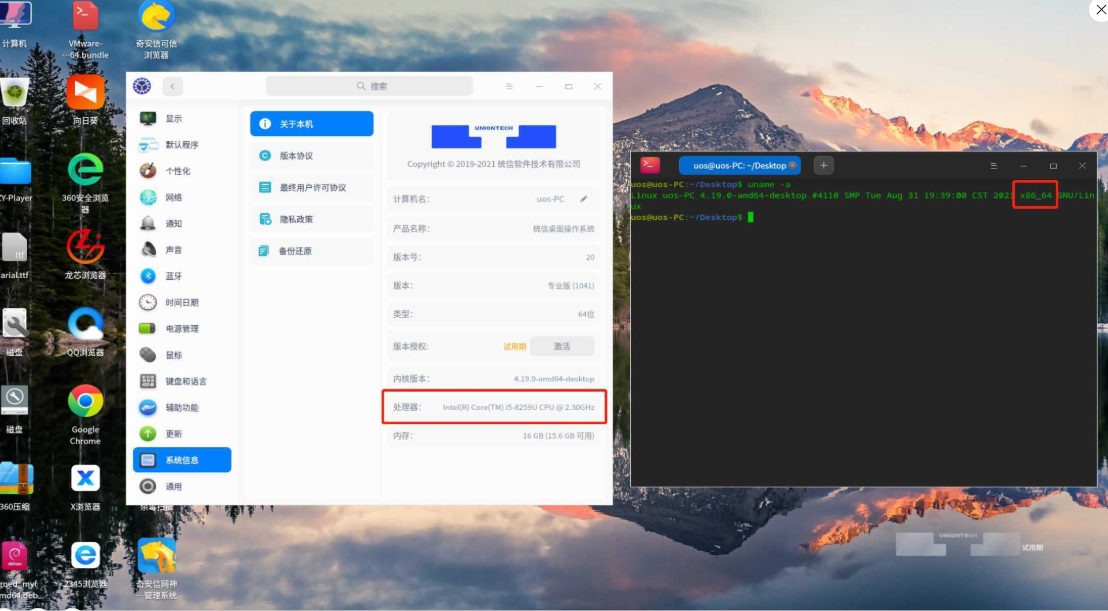Image resolution: width=1108 pixels, height=611 pixels.
Task: Launch Sunflower (向日葵) remote app
Action: [x=86, y=100]
